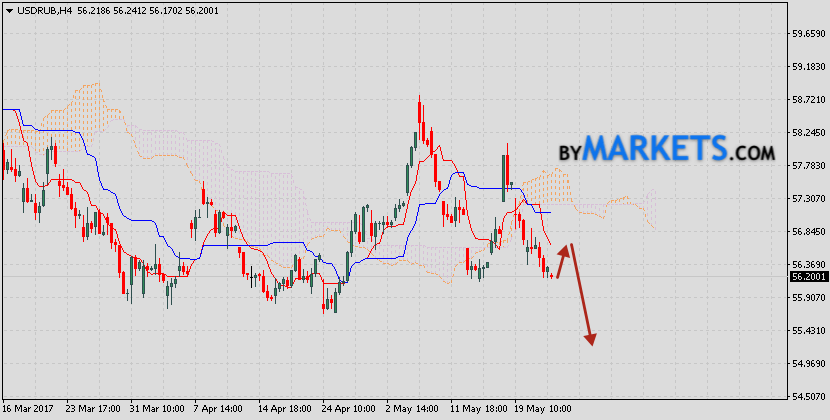Select the 24 Apr 10:00 time label
Screen dimensions: 830x420
pos(347,409)
